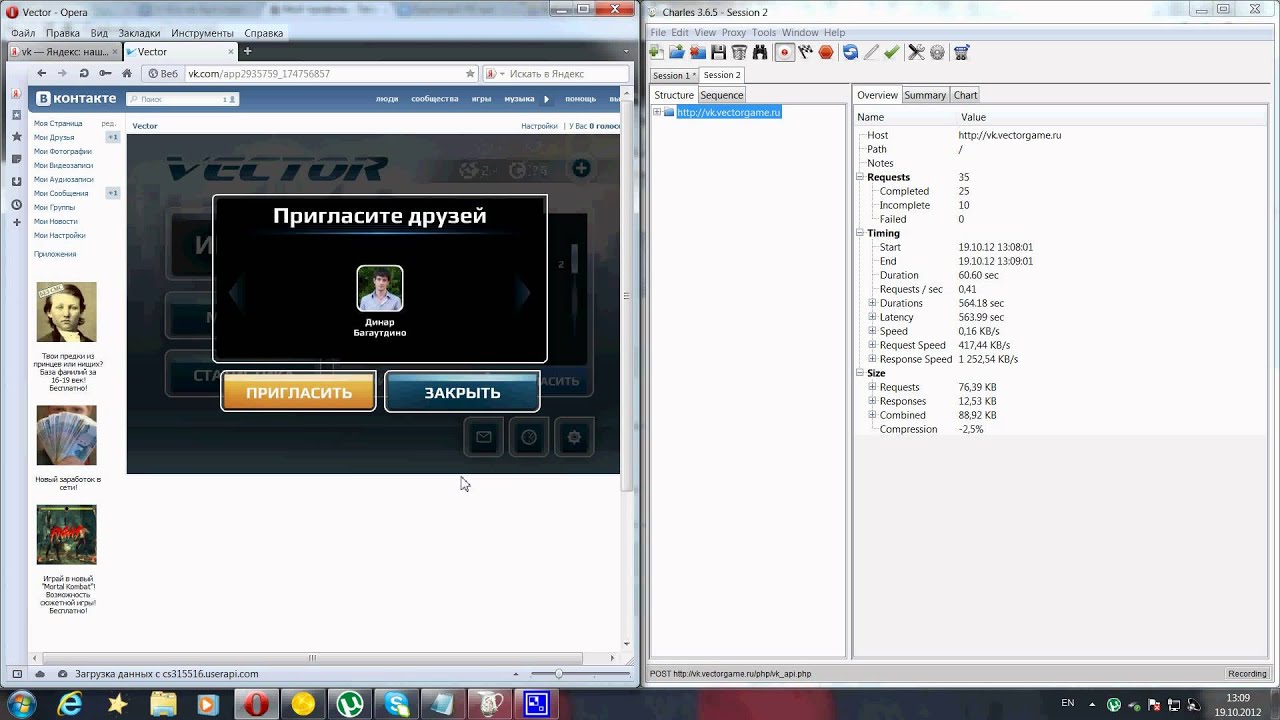Expand the vk.vectorgame.ru tree node
Screen dimensions: 1280x720
(657, 112)
